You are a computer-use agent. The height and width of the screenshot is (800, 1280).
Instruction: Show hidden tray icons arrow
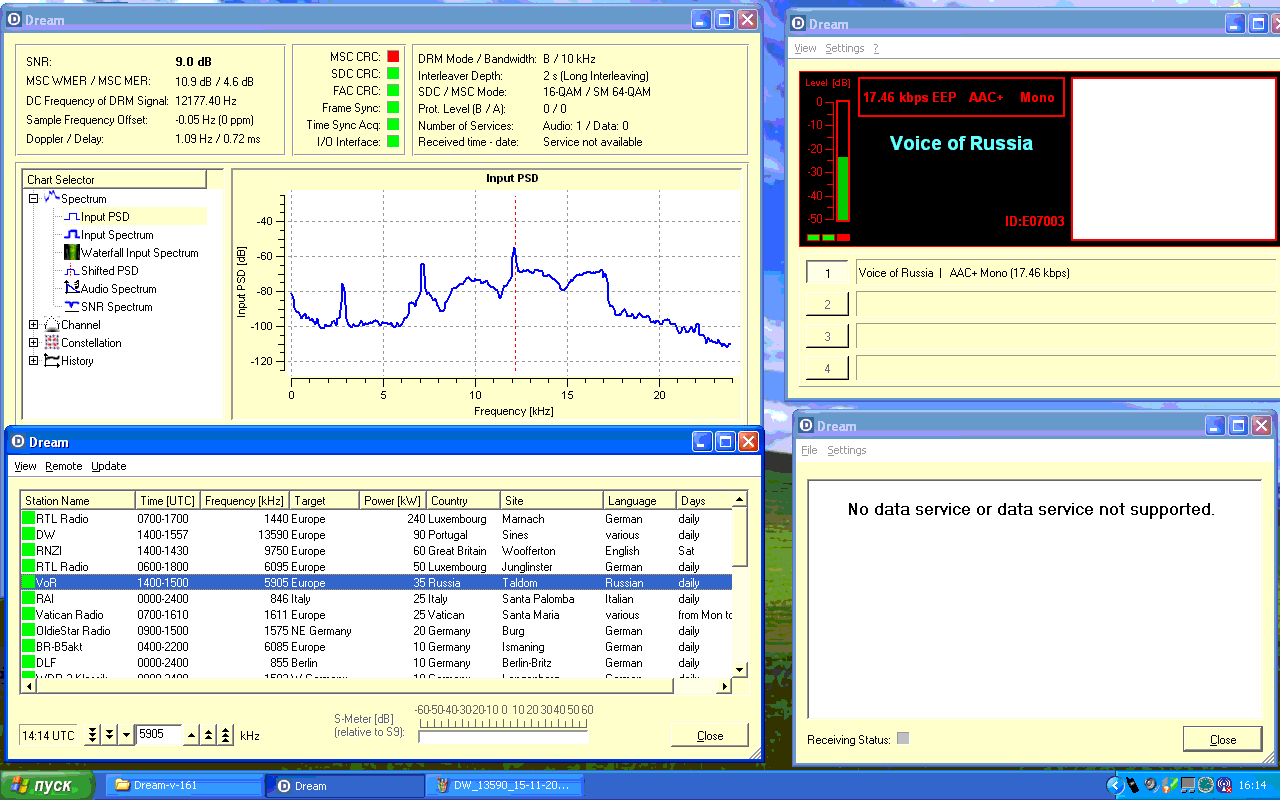(1115, 785)
